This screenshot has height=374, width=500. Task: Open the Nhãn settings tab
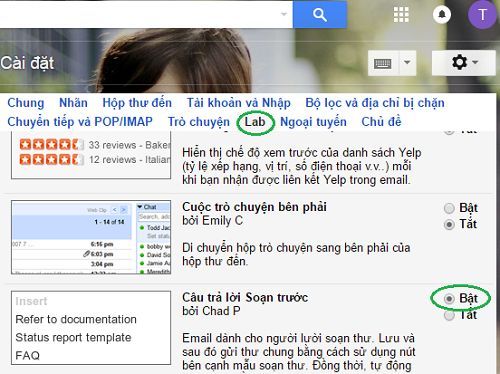click(x=73, y=103)
